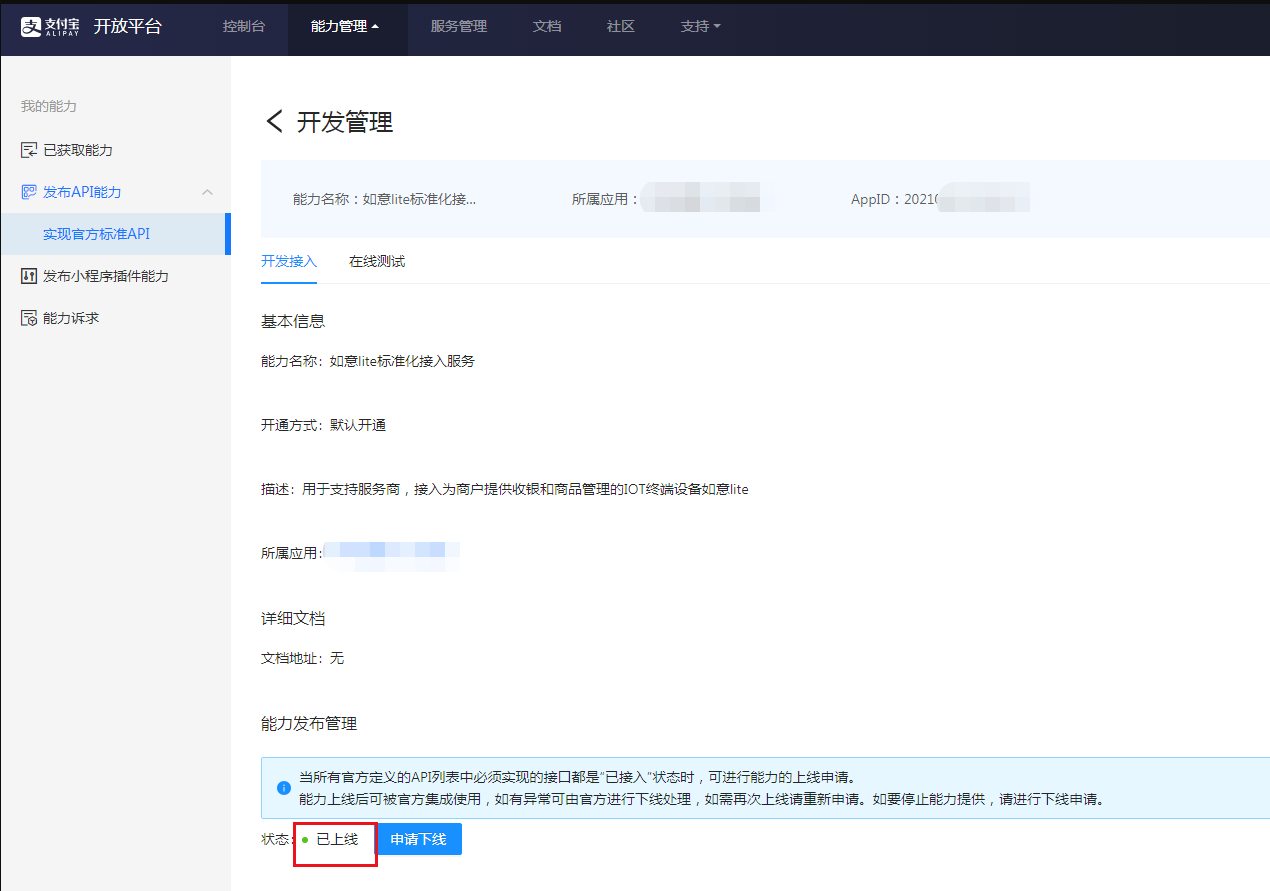Open 文档 in the top navigation
Viewport: 1270px width, 891px height.
tap(547, 27)
